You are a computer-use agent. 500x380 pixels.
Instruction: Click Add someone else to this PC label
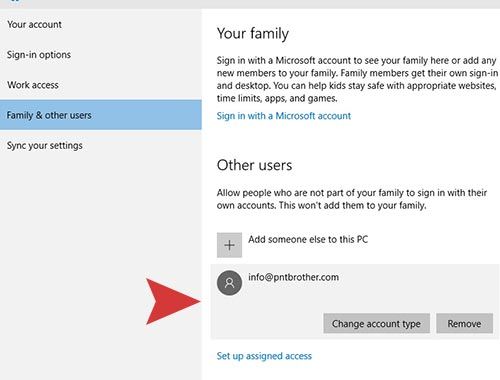pyautogui.click(x=308, y=239)
